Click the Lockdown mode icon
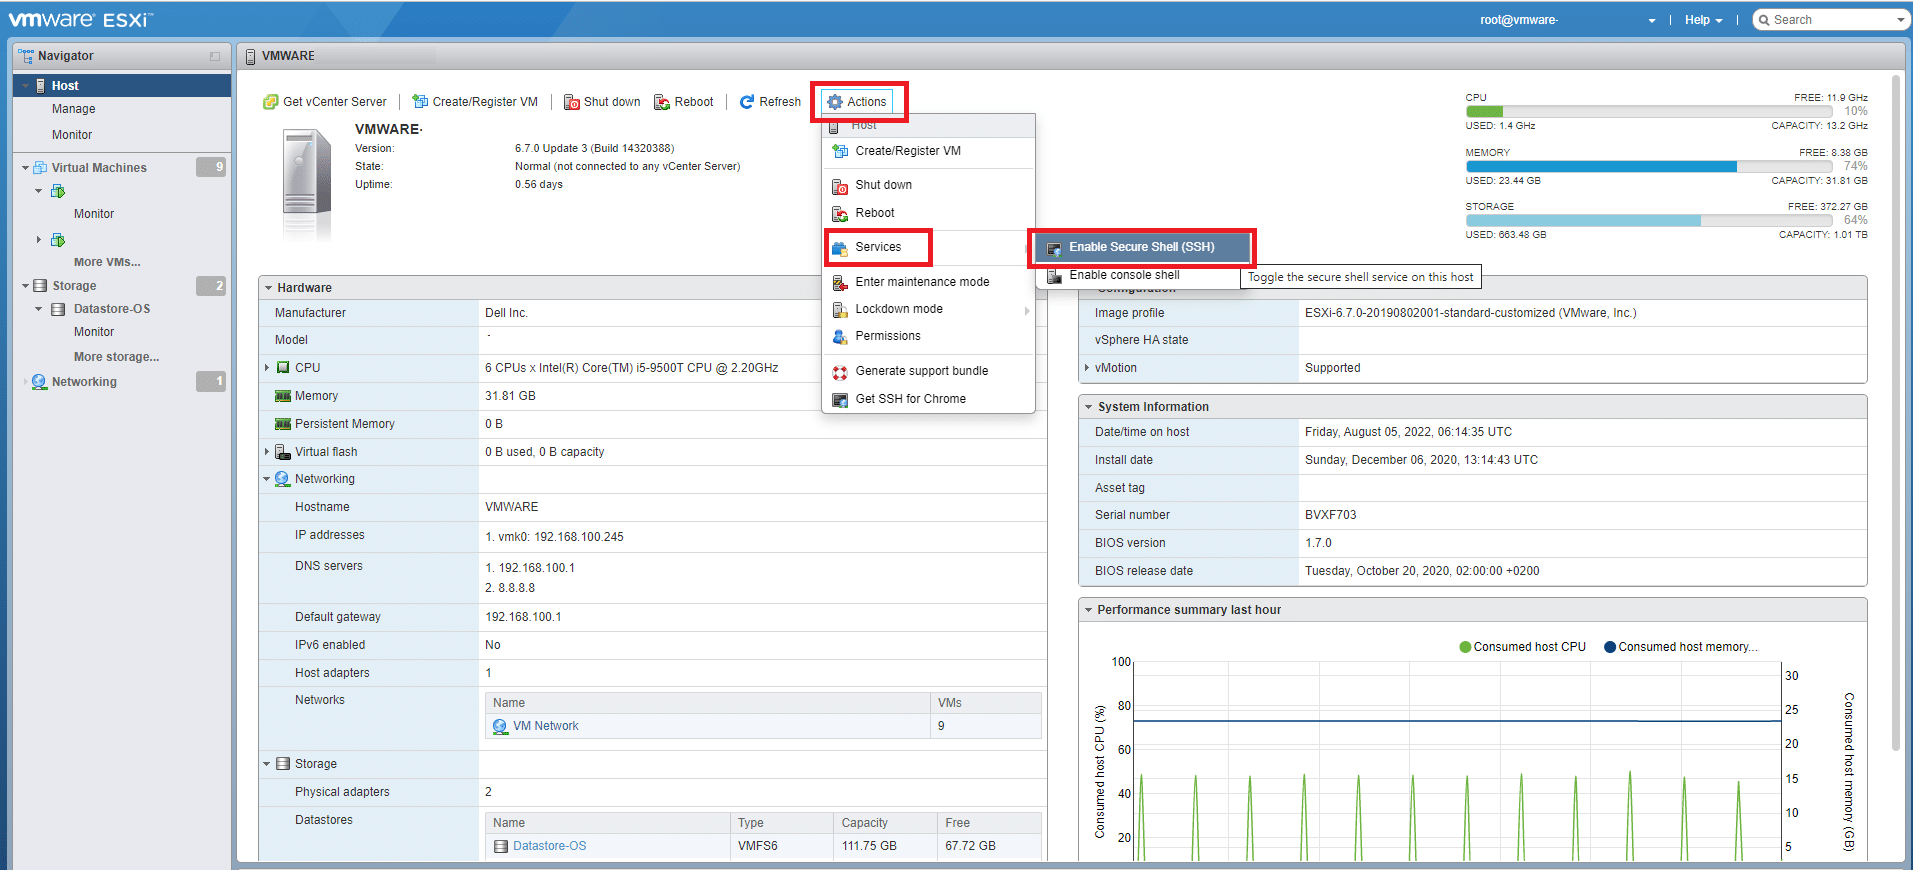 click(840, 310)
